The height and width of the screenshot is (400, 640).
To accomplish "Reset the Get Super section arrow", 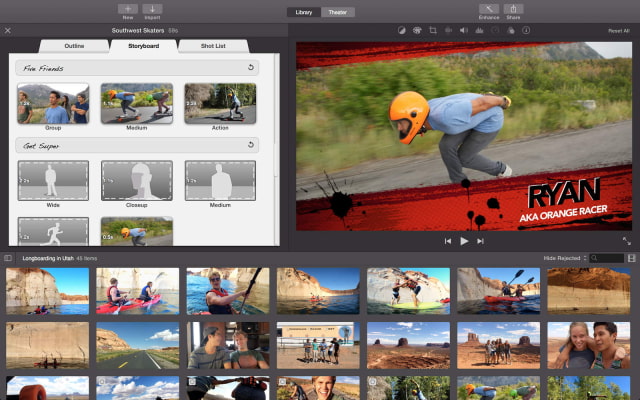I will pos(251,145).
